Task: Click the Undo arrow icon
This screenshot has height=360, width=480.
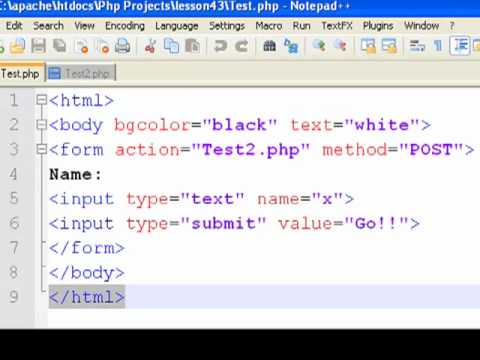Action: (x=220, y=46)
